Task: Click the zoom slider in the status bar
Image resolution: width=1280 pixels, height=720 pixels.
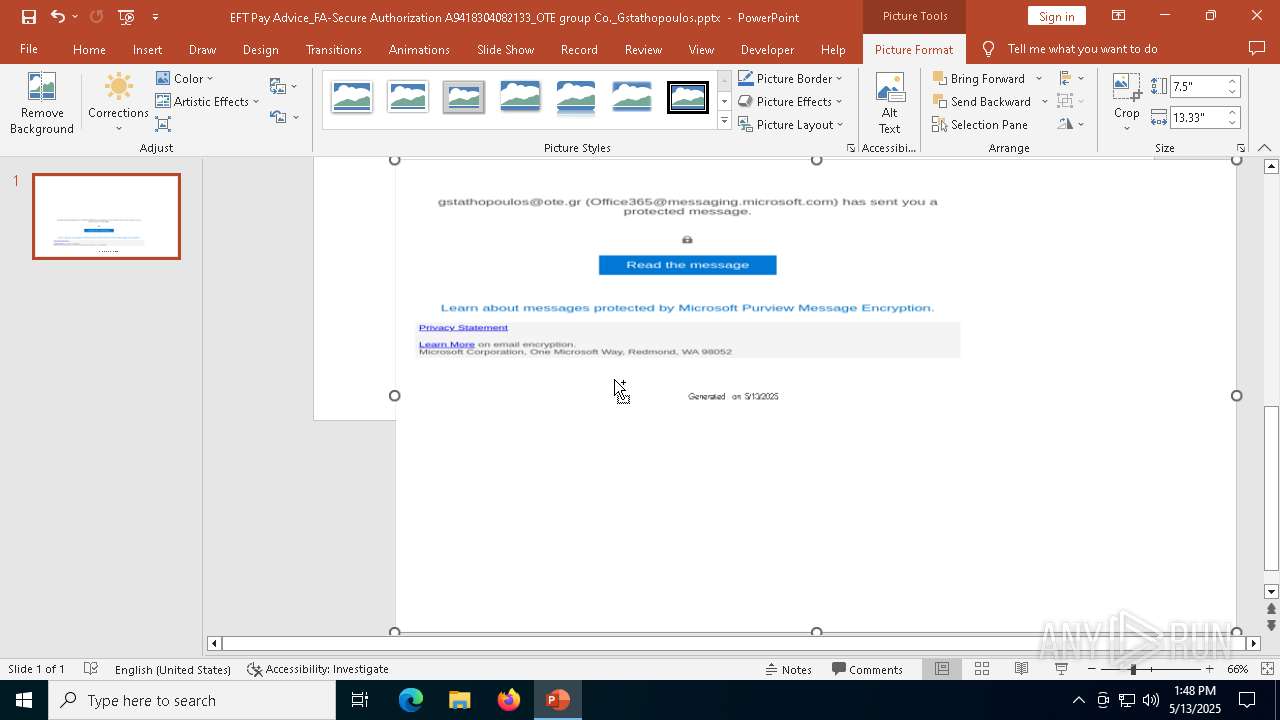Action: 1150,669
